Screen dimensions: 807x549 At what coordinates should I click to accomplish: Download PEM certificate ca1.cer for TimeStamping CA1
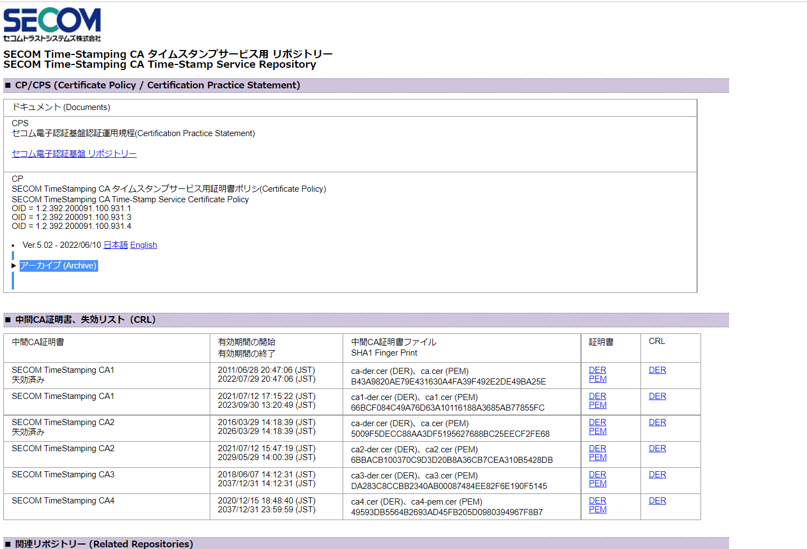pyautogui.click(x=597, y=405)
